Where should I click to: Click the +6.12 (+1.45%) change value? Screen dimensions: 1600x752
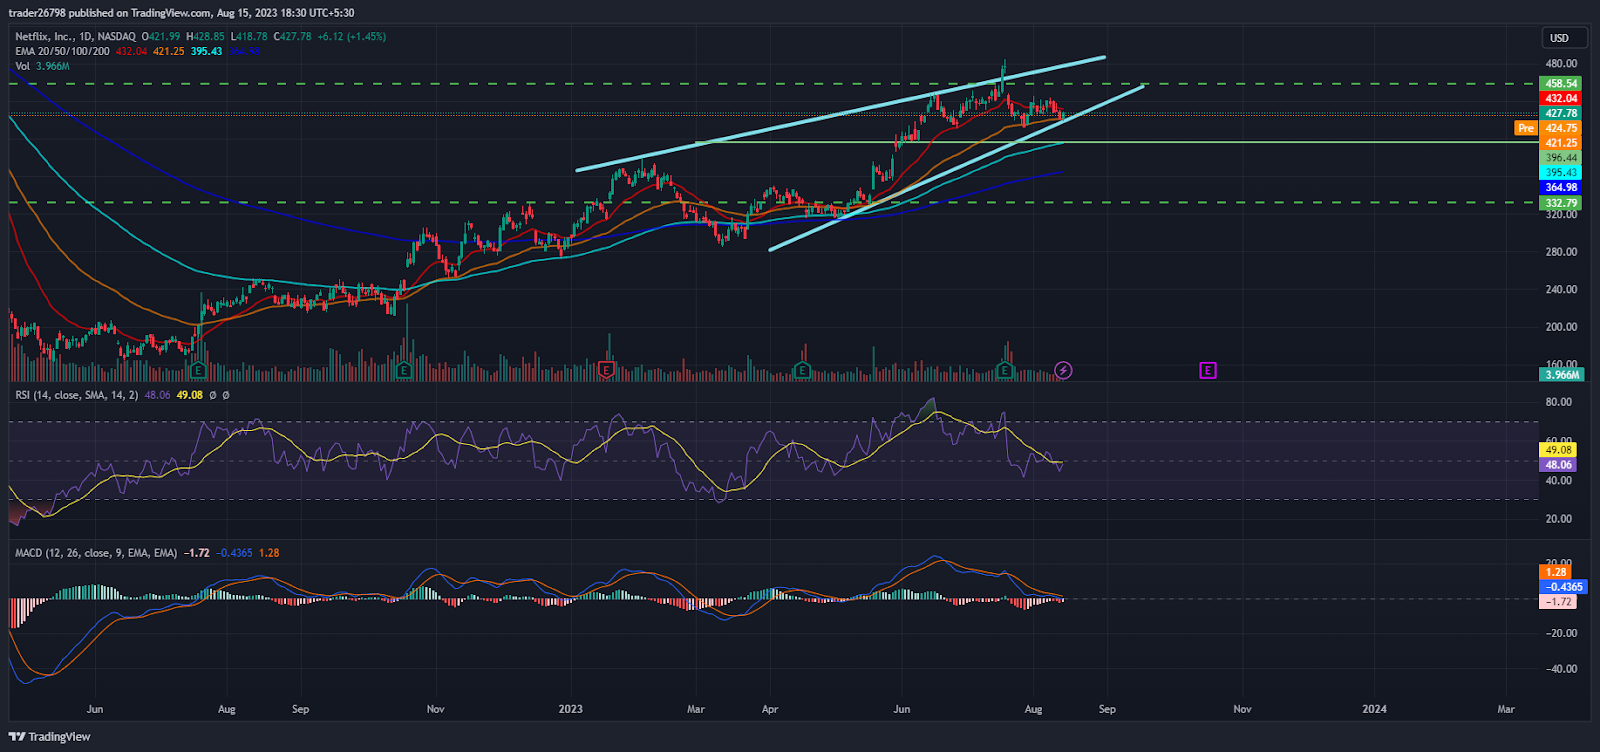point(351,37)
